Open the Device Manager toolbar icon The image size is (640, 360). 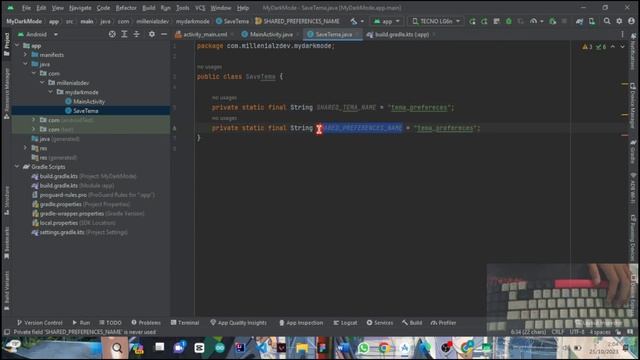point(592,21)
